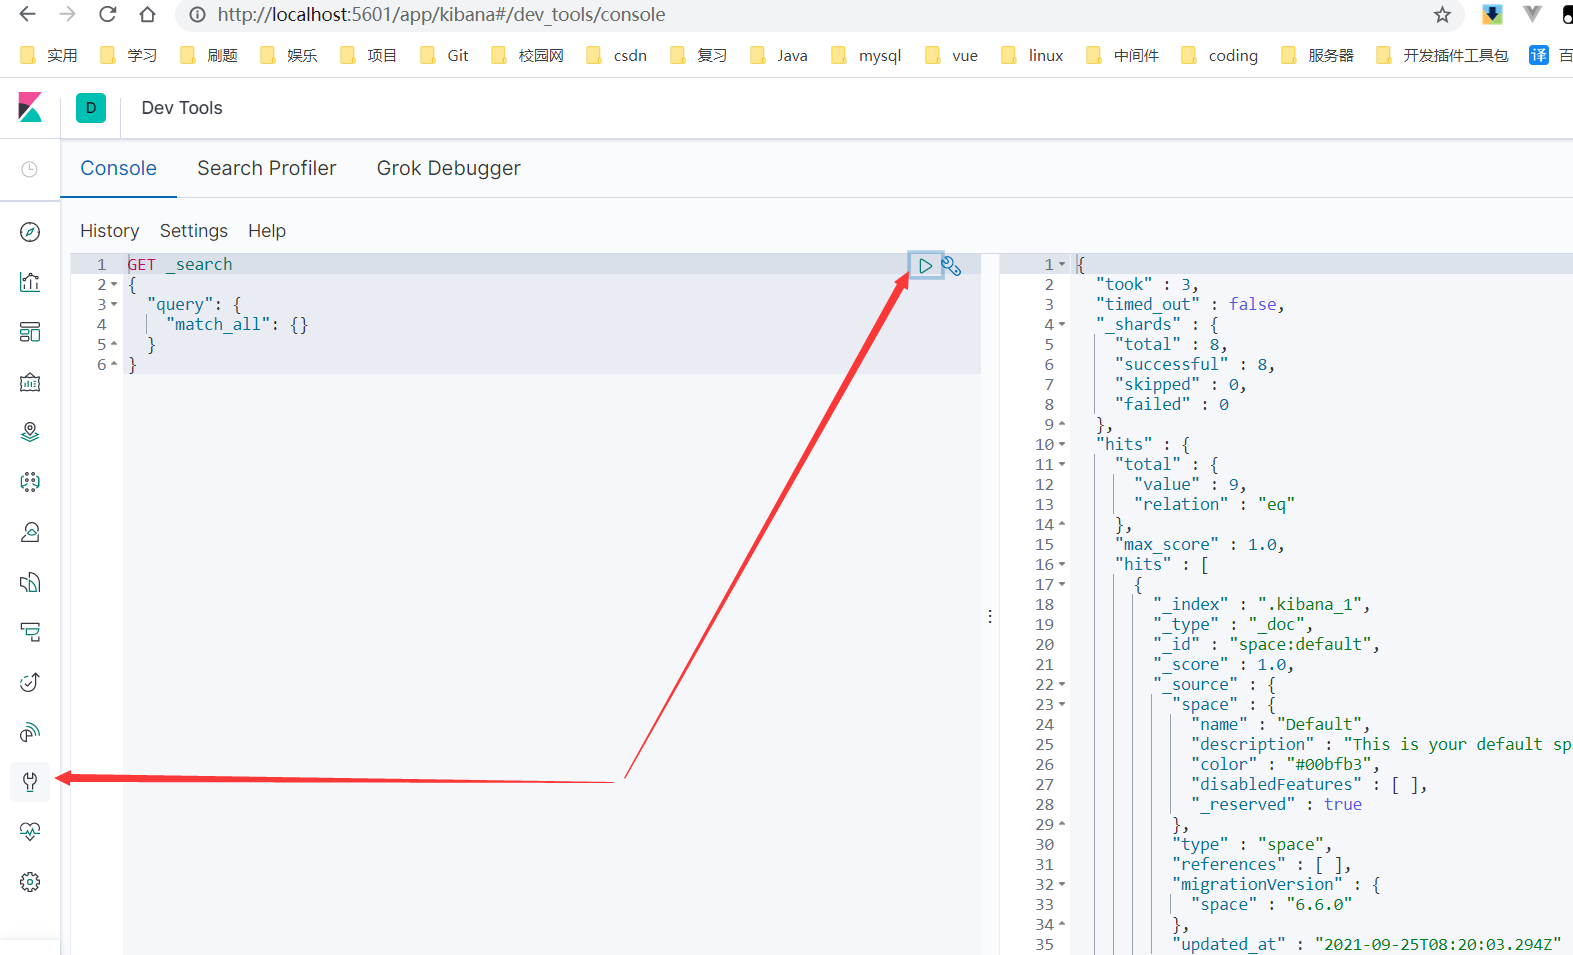Select the Dev Tools sidebar icon
Screen dimensions: 1573x955
pos(30,782)
